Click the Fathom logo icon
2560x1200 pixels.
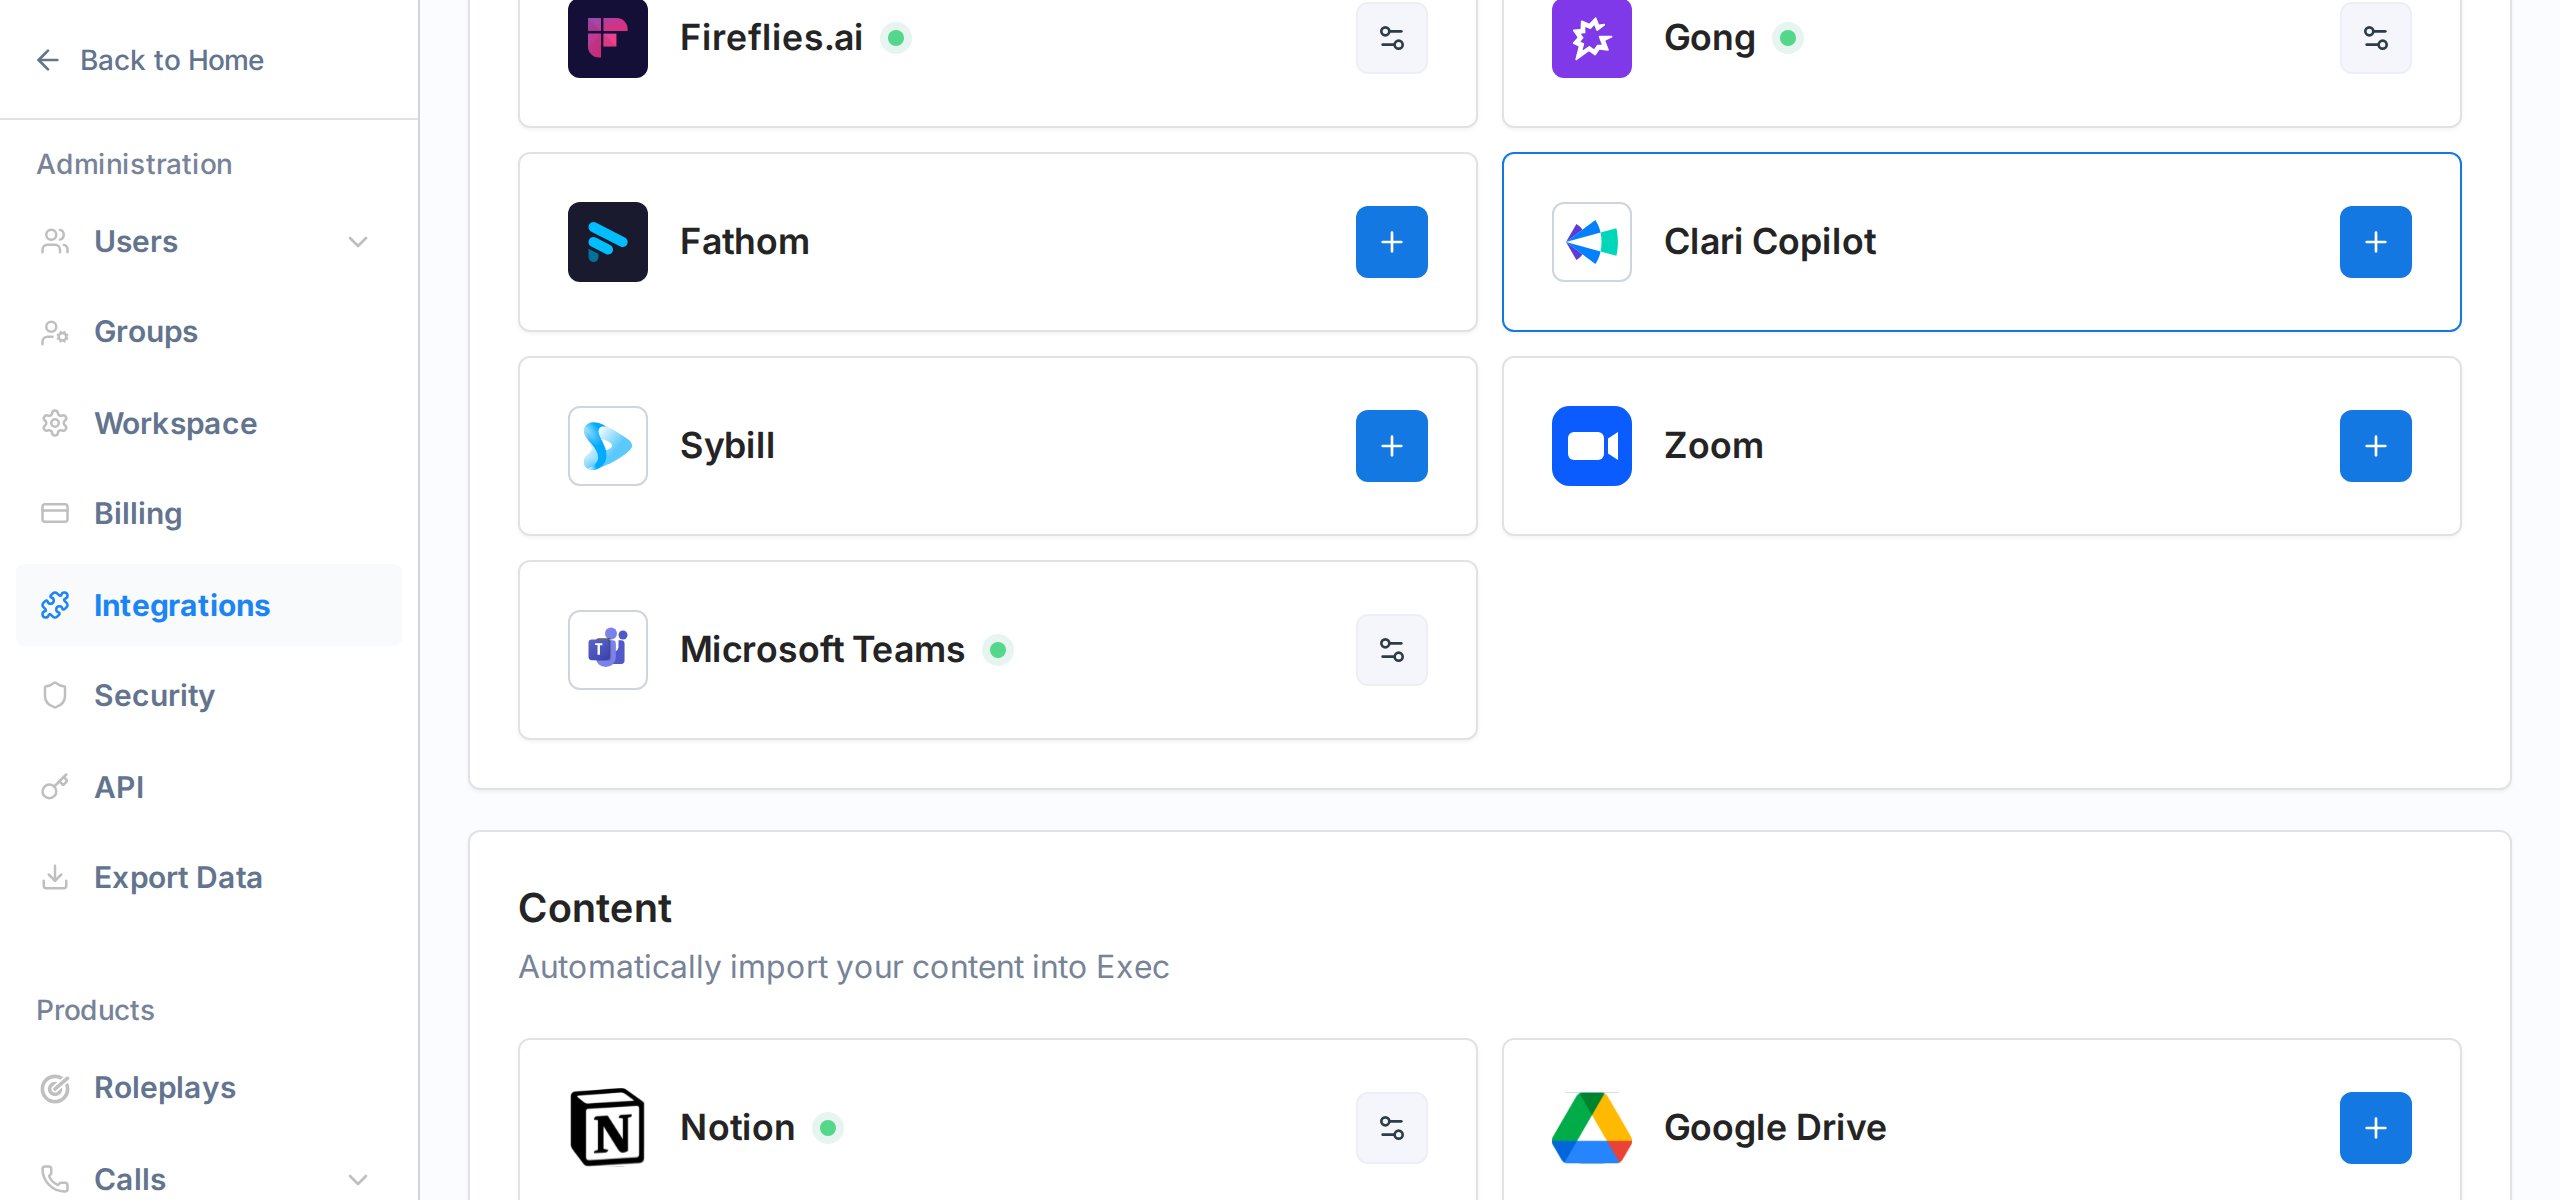click(x=607, y=242)
